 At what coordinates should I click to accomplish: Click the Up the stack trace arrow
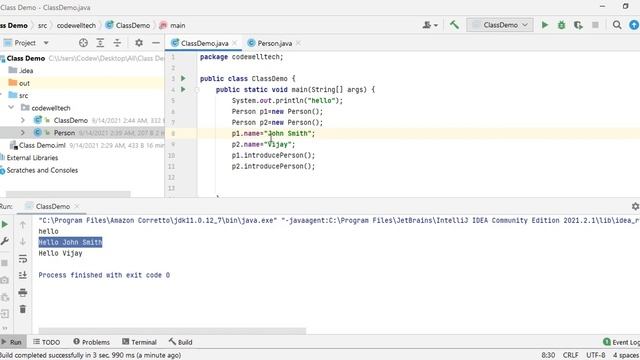(23, 224)
